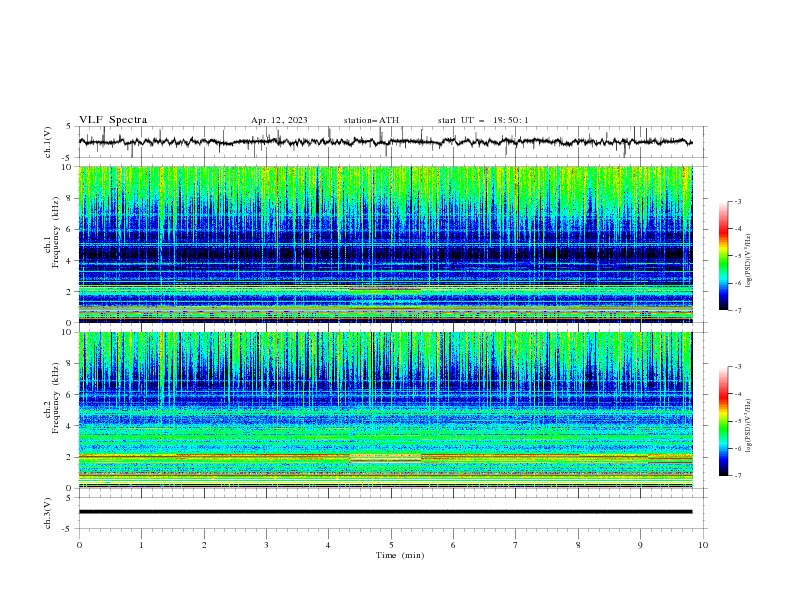
Task: Click inside the ch.2 spectrogram panel
Action: (385, 410)
